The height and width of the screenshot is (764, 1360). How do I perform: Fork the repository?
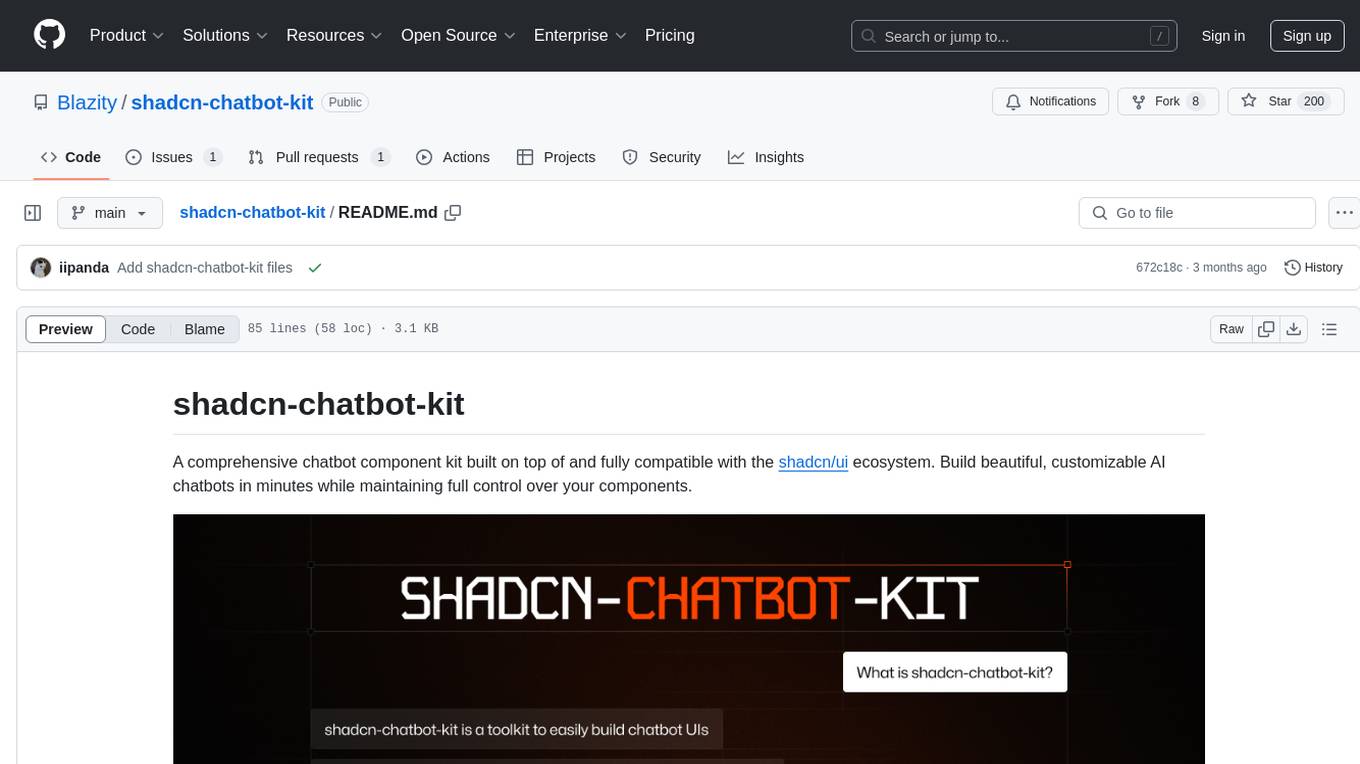coord(1168,101)
